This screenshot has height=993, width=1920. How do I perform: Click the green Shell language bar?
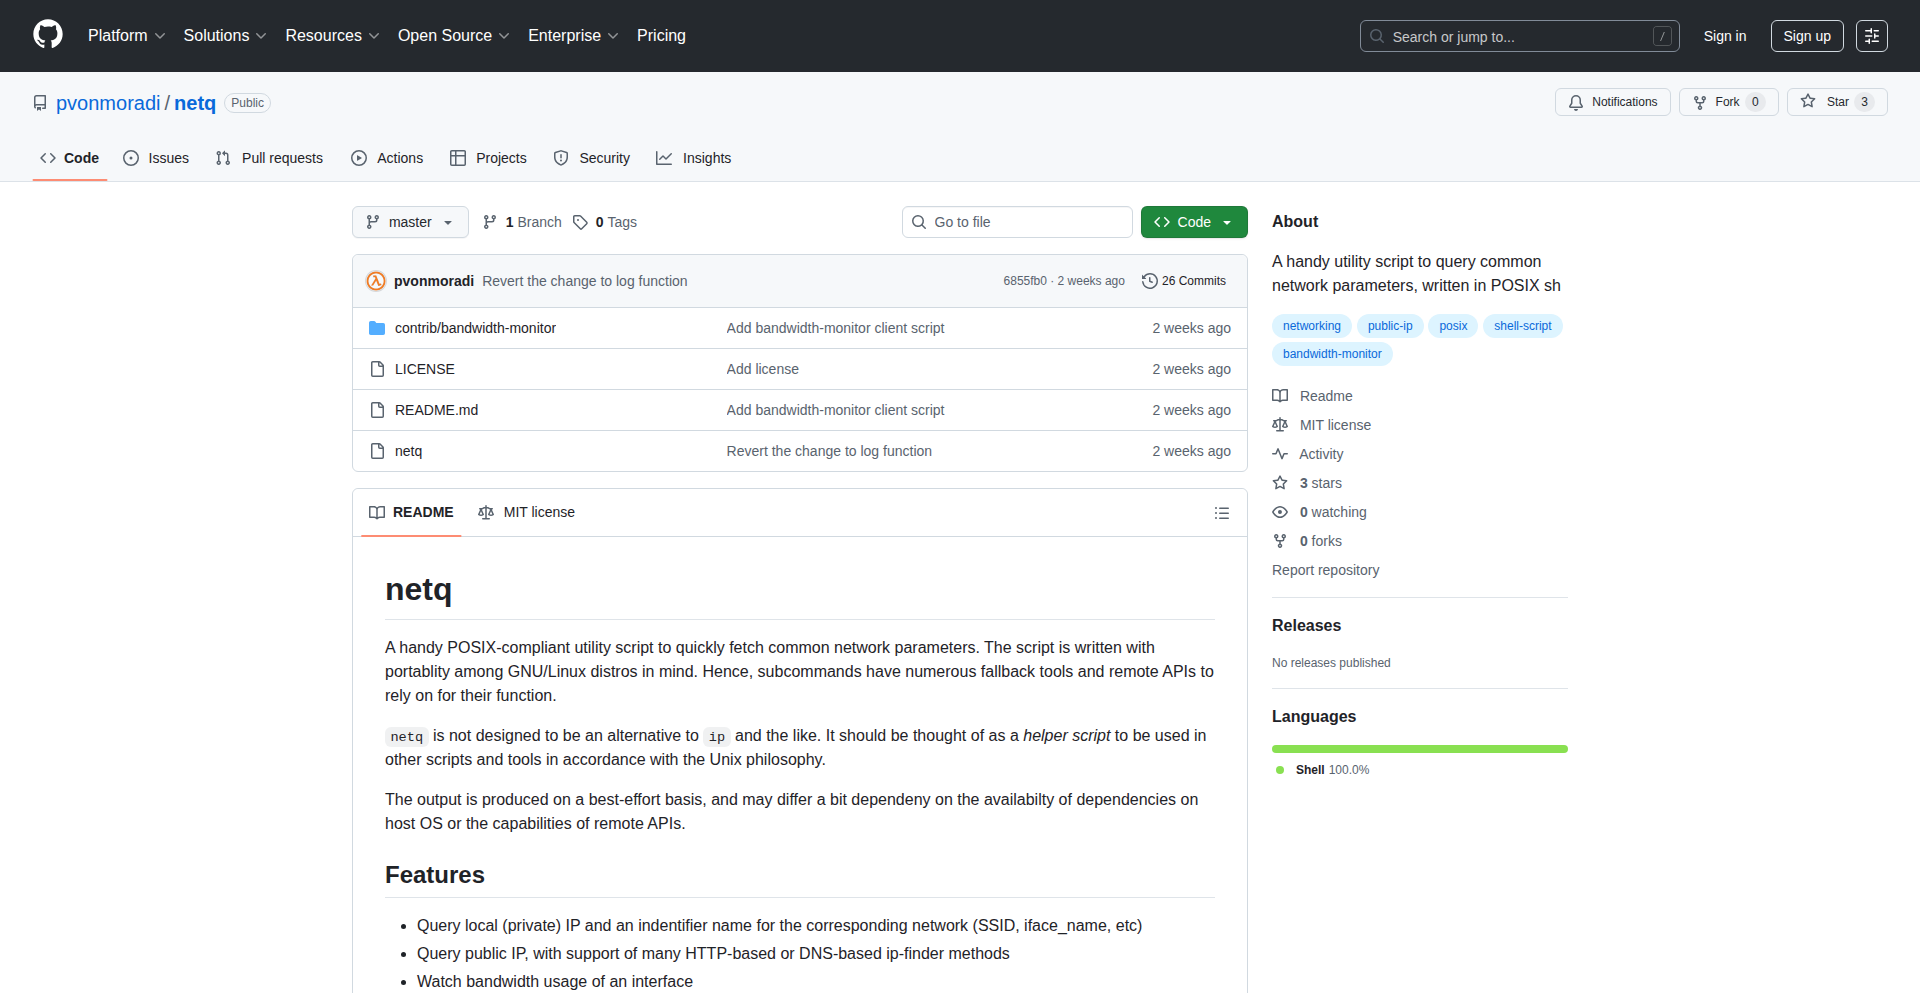[1419, 749]
